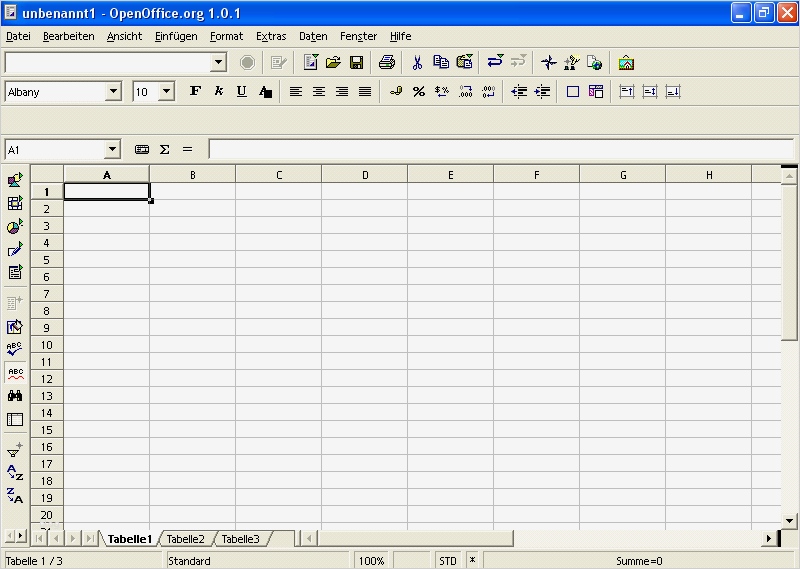The height and width of the screenshot is (569, 800).
Task: Click the Save document icon
Action: [356, 63]
